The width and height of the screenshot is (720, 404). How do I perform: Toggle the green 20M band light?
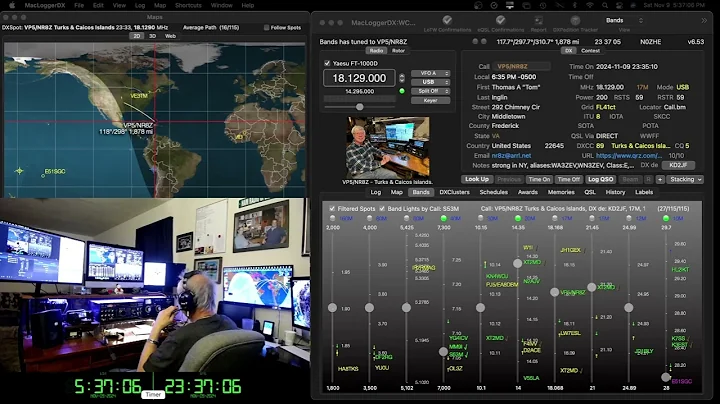pyautogui.click(x=518, y=219)
